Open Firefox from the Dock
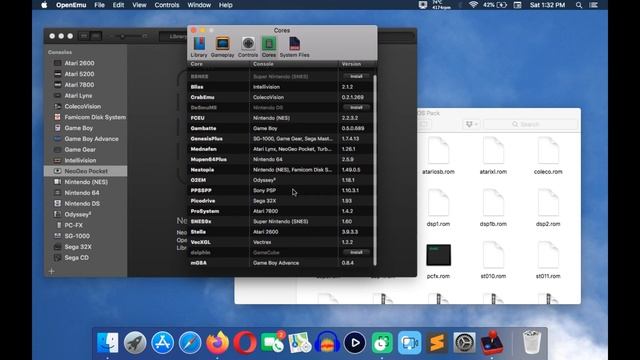The width and height of the screenshot is (640, 360). click(218, 342)
